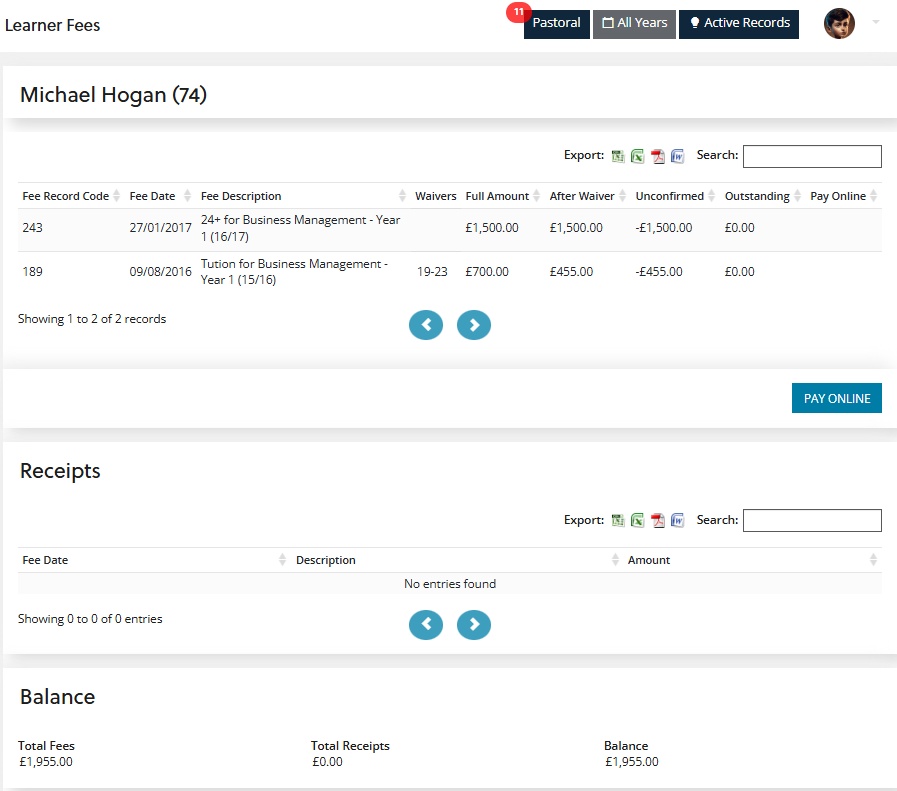Click the user profile avatar

(839, 23)
